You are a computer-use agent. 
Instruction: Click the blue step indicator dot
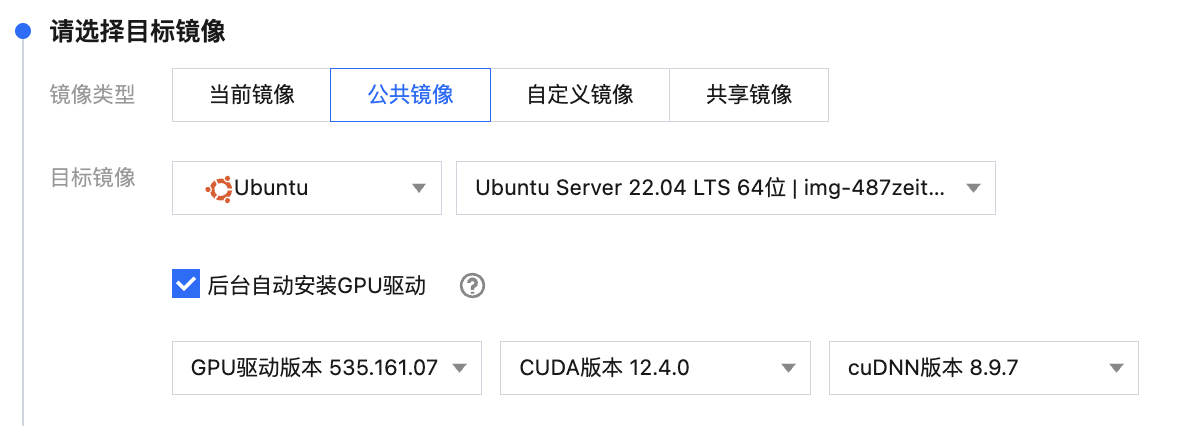pyautogui.click(x=23, y=32)
